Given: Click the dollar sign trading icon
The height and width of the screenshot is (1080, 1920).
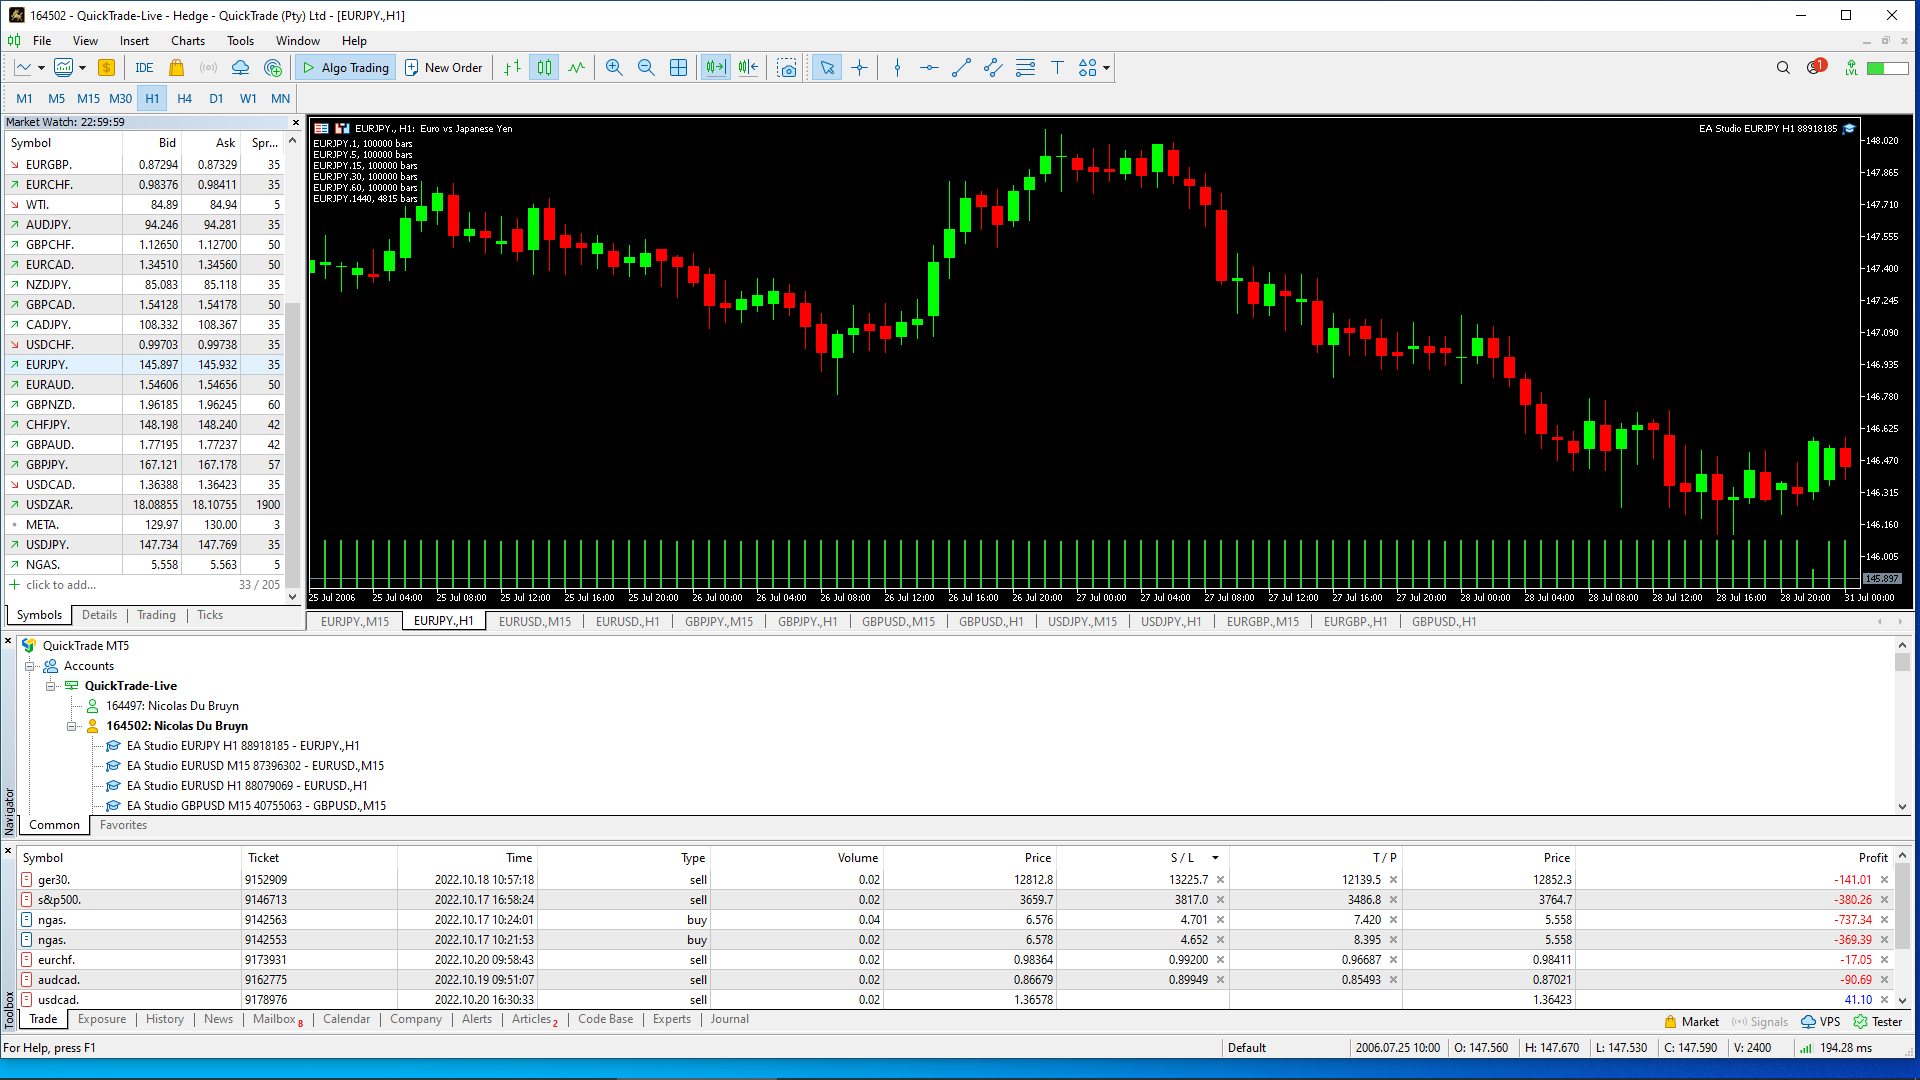Looking at the screenshot, I should tap(106, 68).
